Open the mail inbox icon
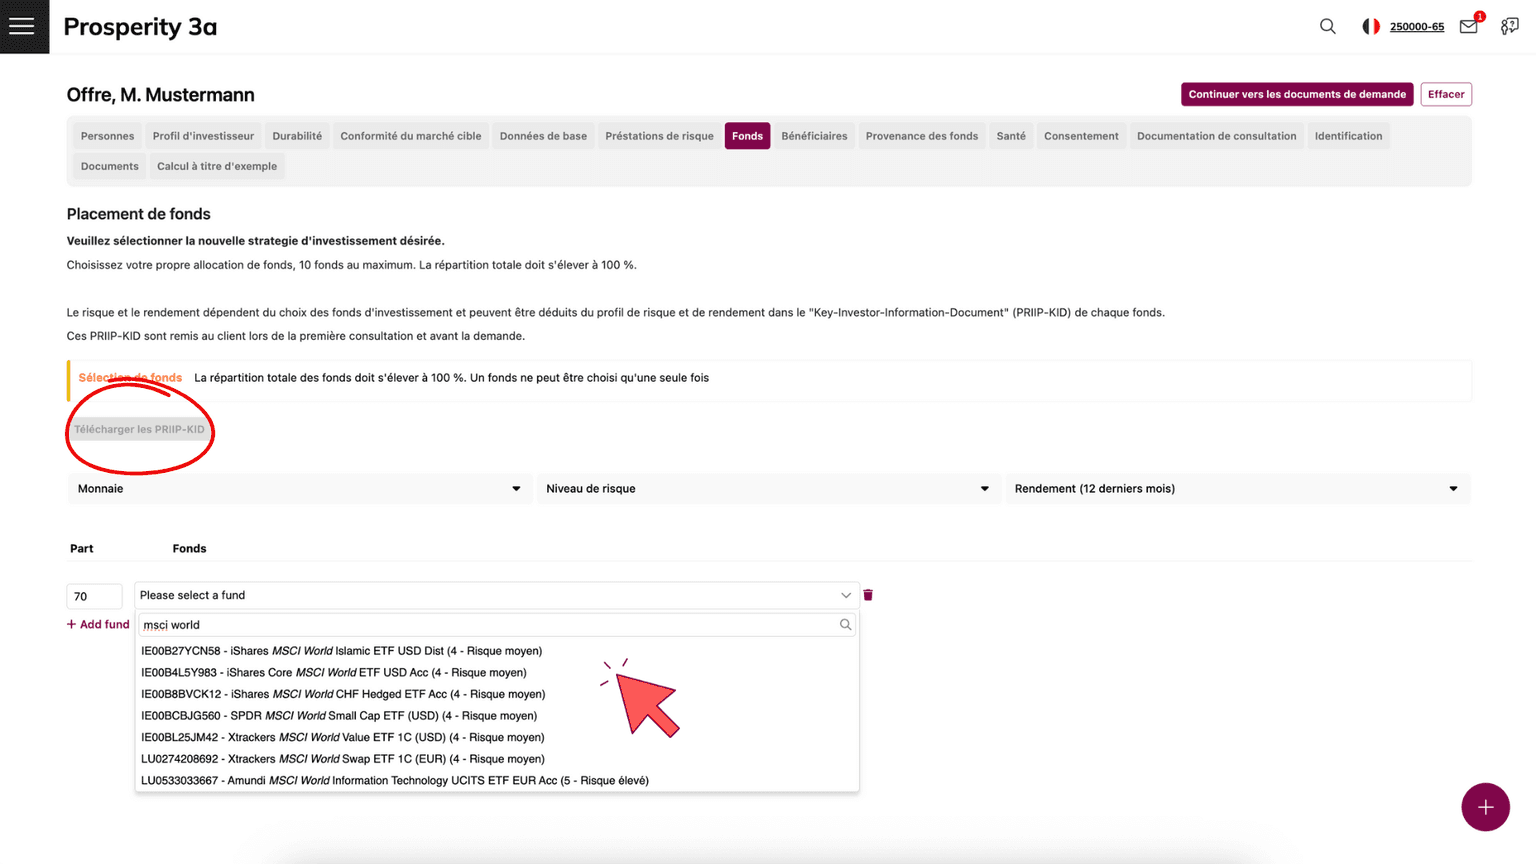The image size is (1536, 864). [1468, 27]
